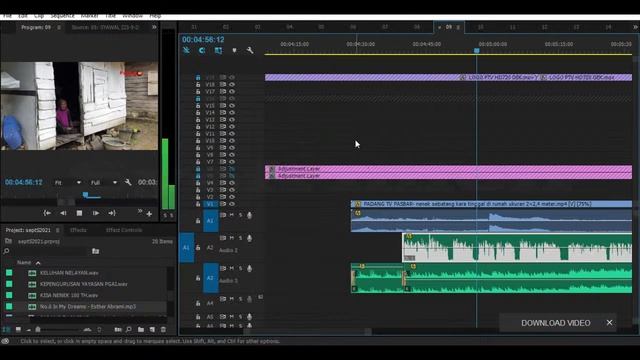The width and height of the screenshot is (640, 360).
Task: Mute audio track A1
Action: 232,215
